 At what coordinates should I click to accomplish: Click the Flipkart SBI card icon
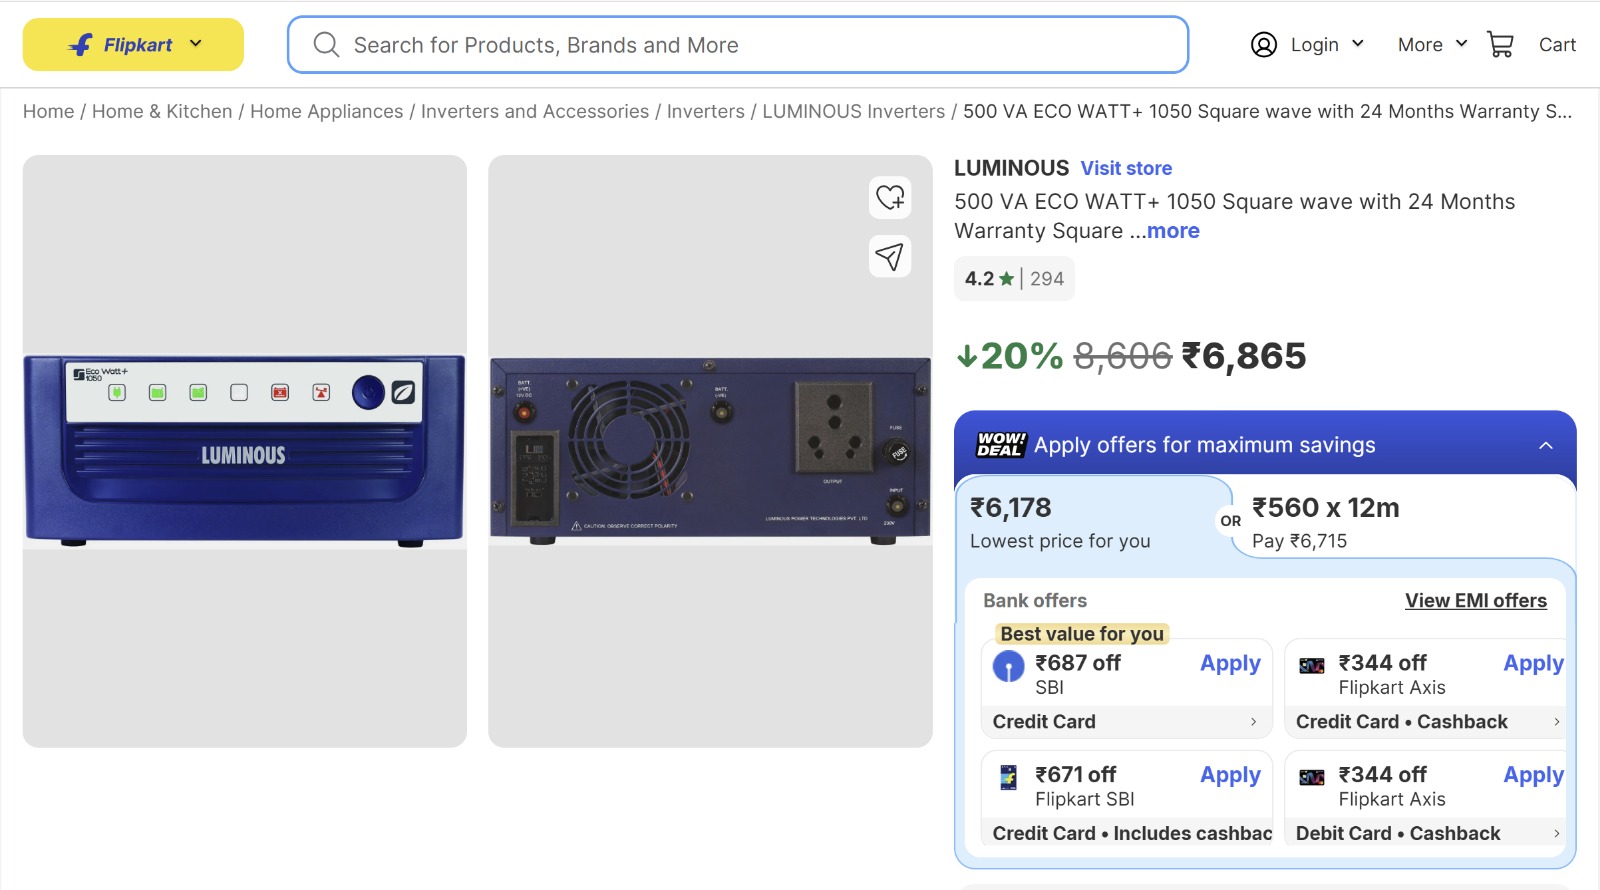click(1008, 777)
